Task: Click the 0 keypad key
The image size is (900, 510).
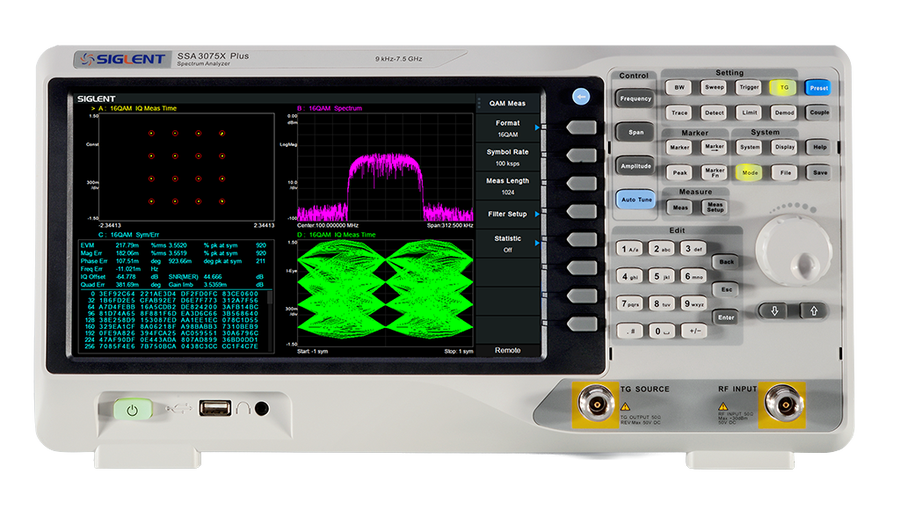Action: pos(662,331)
